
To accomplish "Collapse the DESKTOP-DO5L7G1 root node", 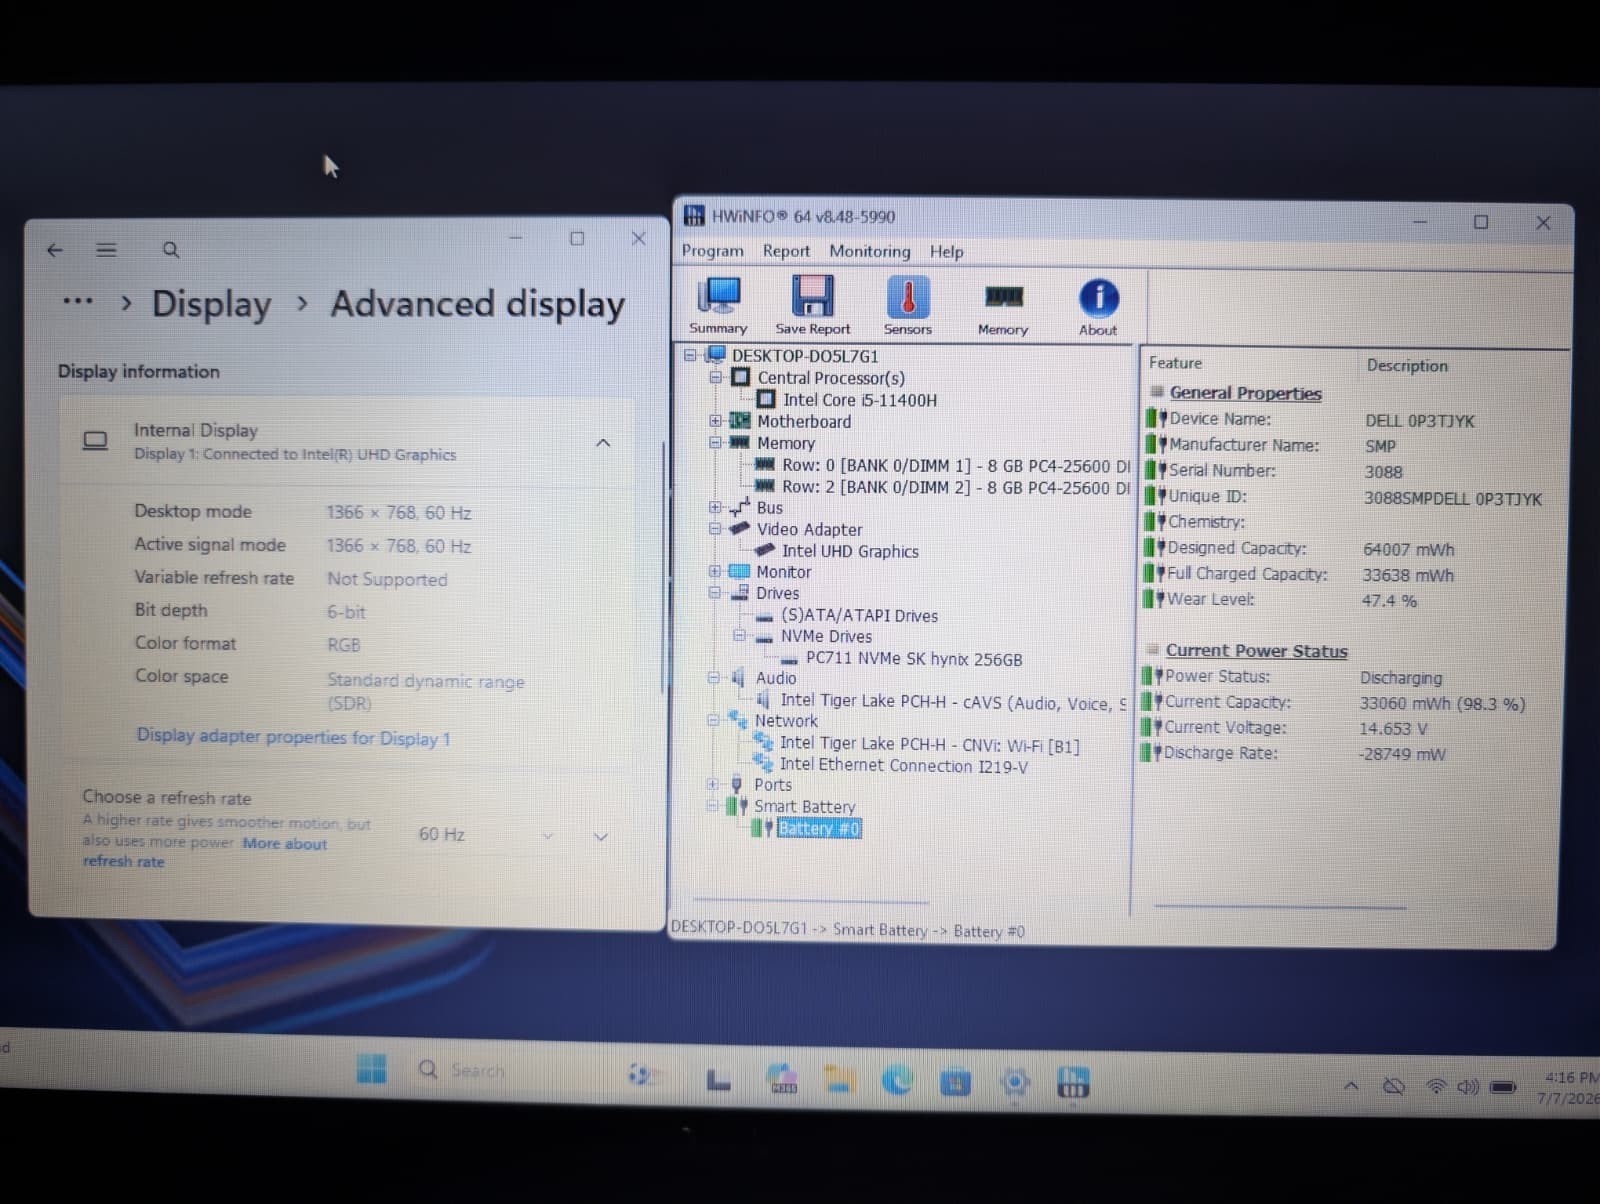I will pyautogui.click(x=690, y=355).
